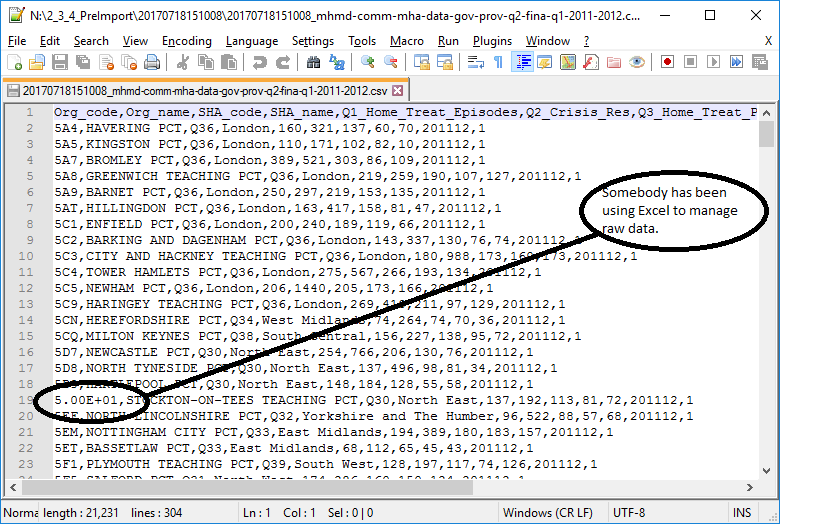The width and height of the screenshot is (819, 524).
Task: Click the Save Recorded Macro icon
Action: point(760,62)
